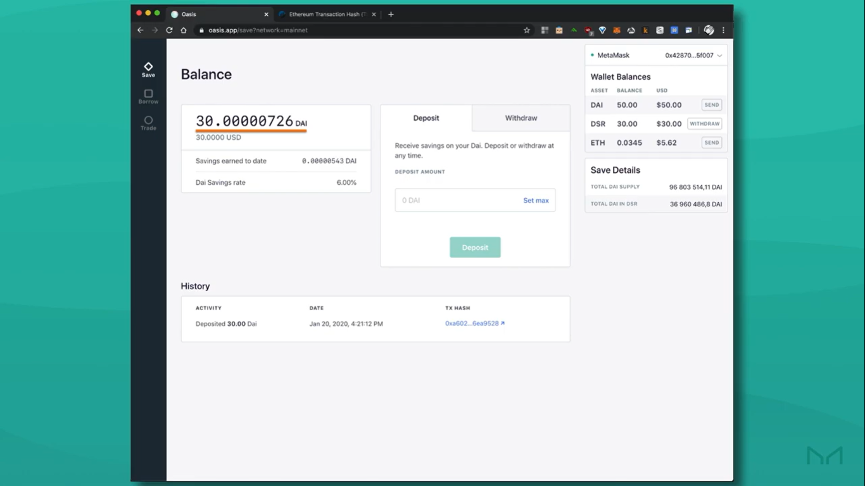
Task: Select the Ethereum Transaction Hash browser tab
Action: point(327,14)
